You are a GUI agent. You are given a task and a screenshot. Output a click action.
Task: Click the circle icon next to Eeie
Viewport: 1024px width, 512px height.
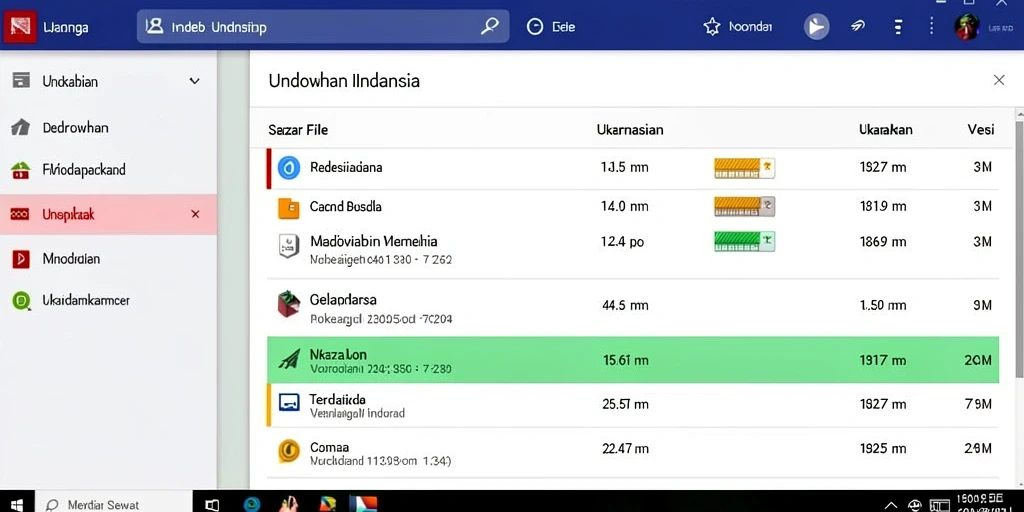coord(535,27)
